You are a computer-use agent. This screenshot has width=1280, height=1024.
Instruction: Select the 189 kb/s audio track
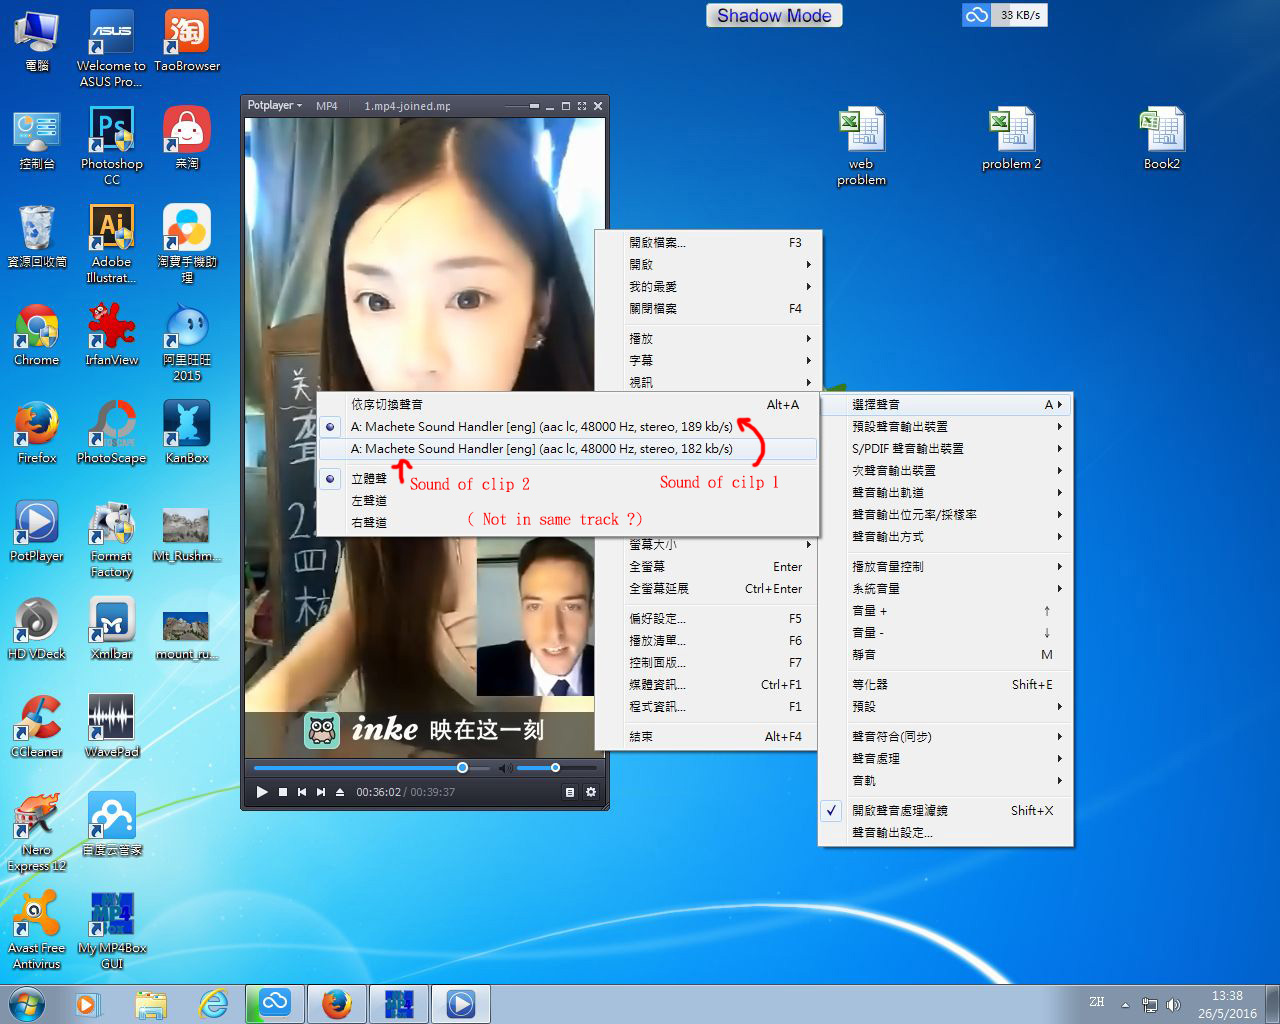[x=566, y=427]
